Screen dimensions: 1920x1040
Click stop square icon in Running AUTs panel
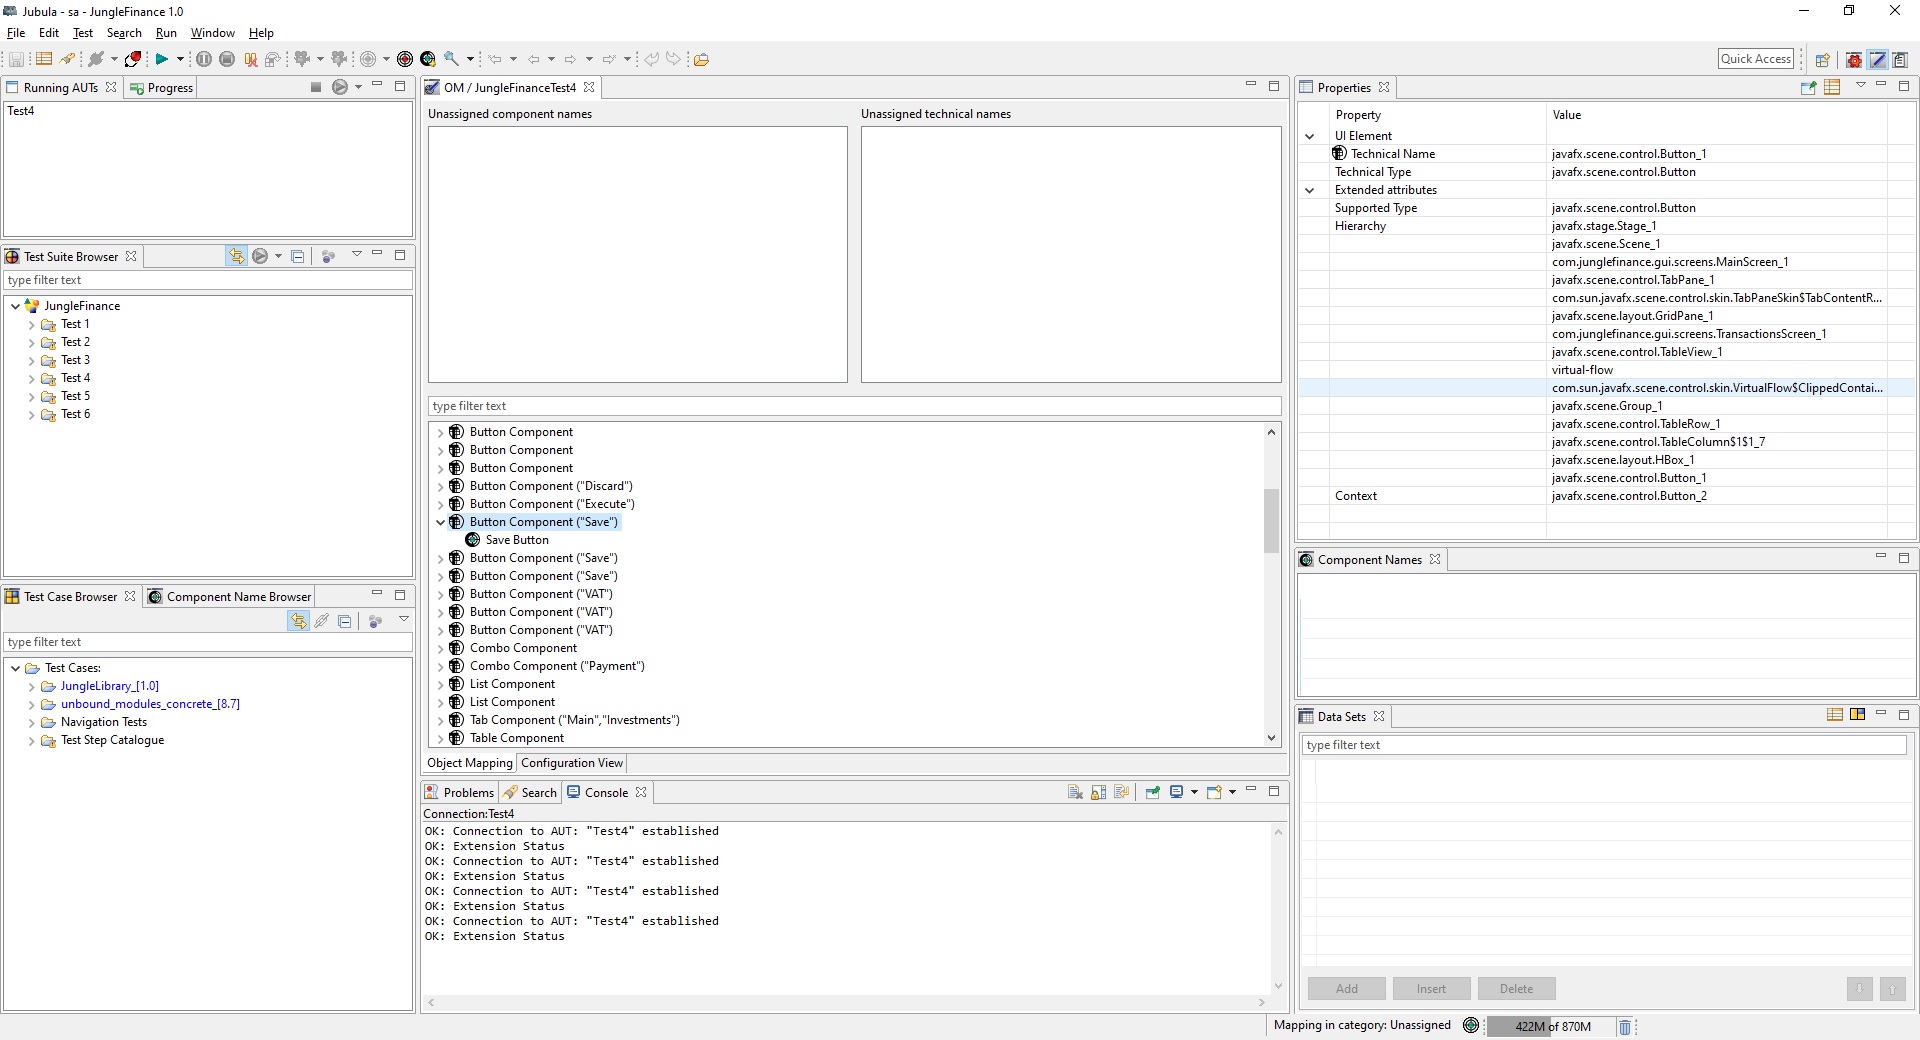[316, 87]
